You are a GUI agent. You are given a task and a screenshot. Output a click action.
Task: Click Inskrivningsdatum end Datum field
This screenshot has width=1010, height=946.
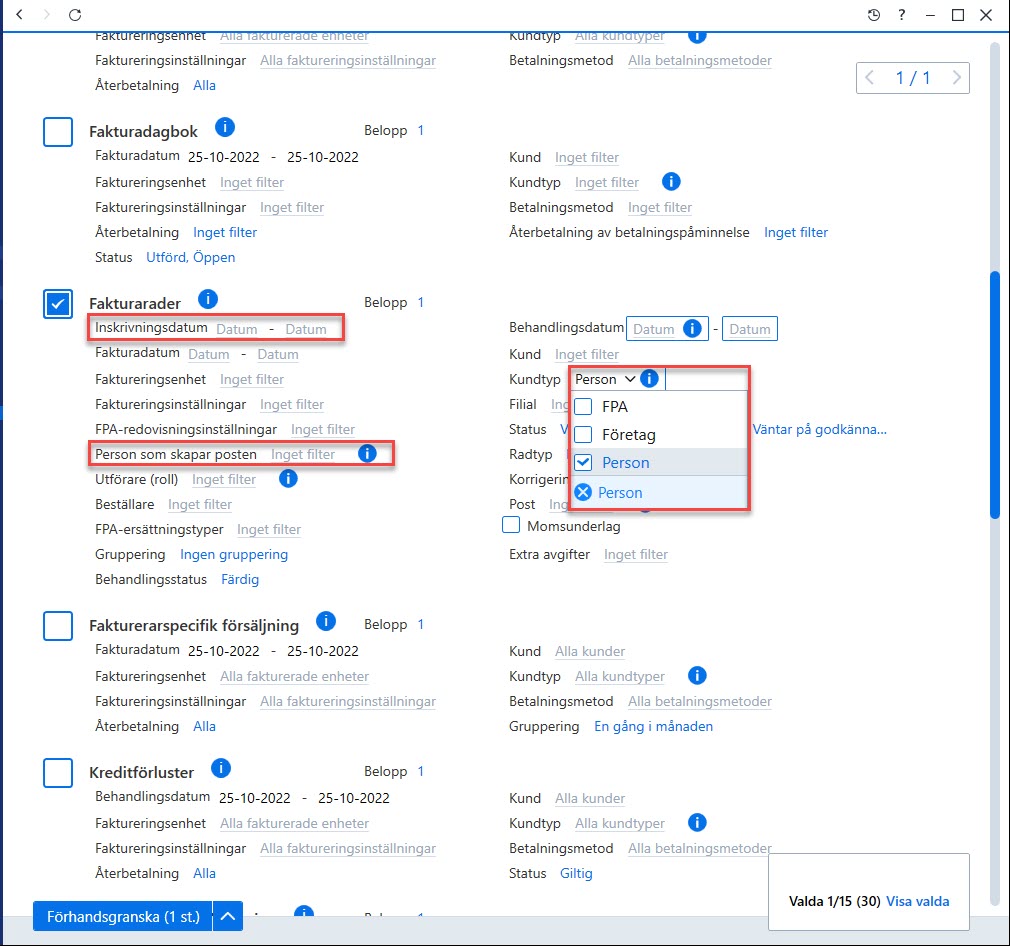coord(306,329)
